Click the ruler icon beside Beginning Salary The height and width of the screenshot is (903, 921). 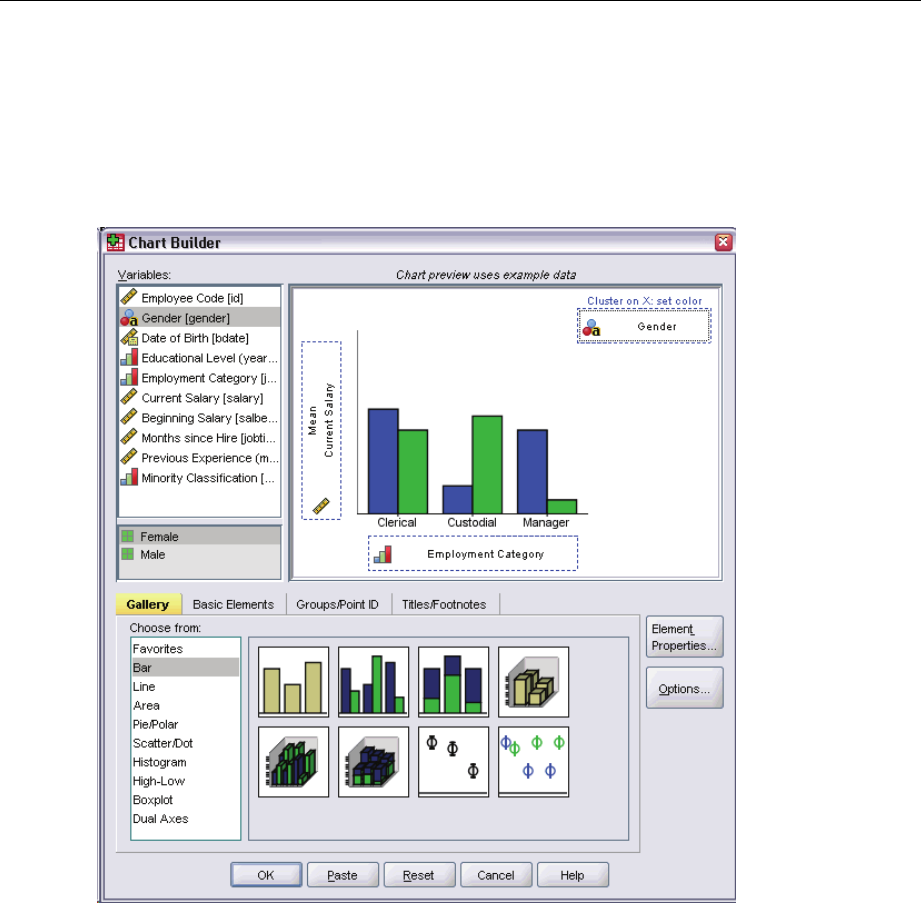(129, 417)
